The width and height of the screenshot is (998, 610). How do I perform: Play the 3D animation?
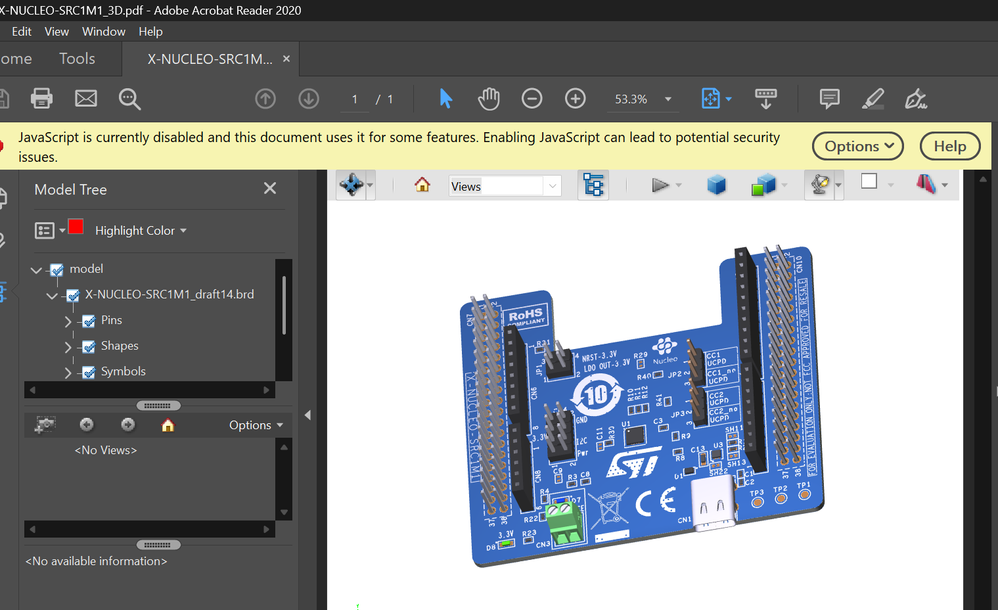pyautogui.click(x=660, y=185)
